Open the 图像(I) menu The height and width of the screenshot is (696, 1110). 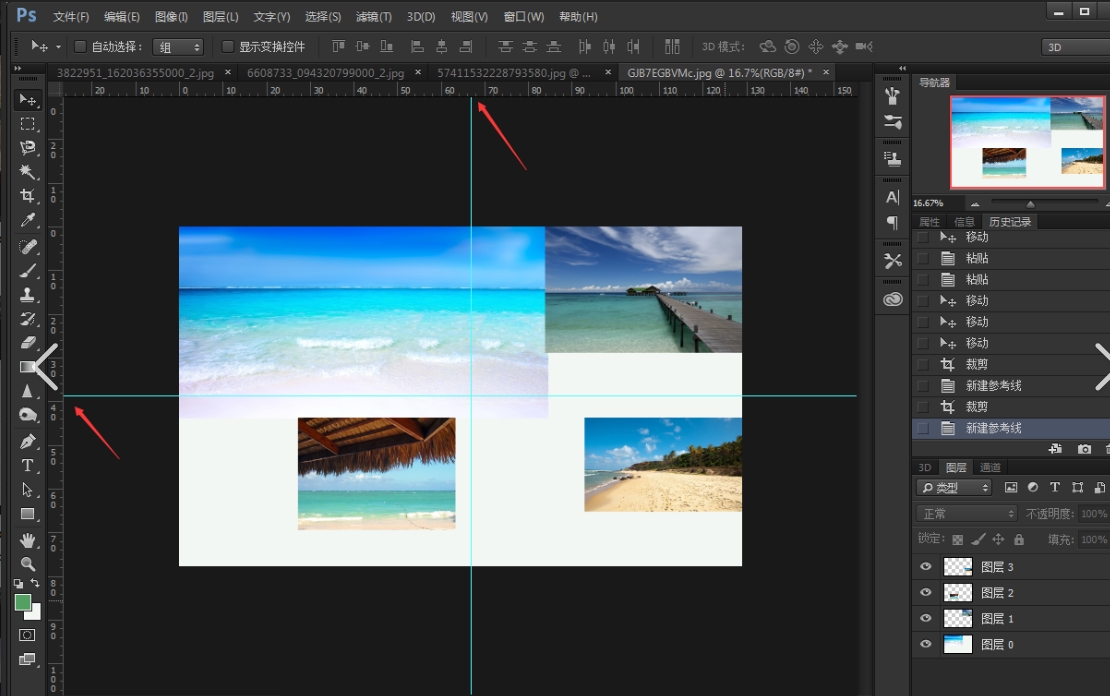(x=171, y=16)
